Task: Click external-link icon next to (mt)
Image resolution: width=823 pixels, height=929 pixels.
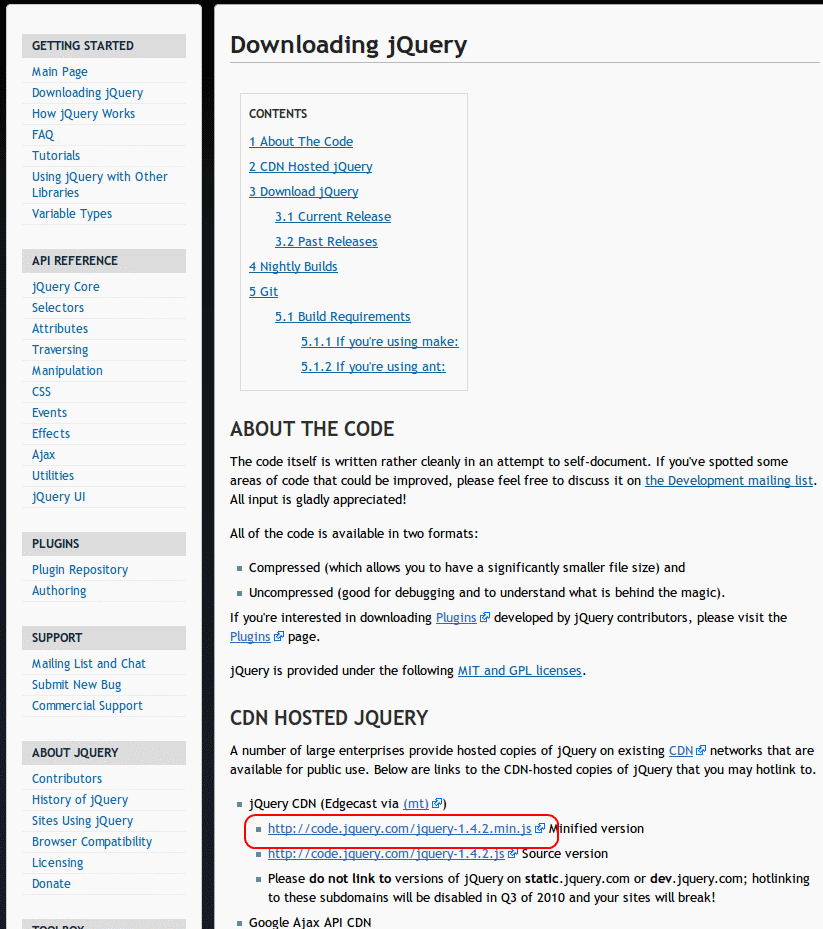Action: (x=437, y=803)
